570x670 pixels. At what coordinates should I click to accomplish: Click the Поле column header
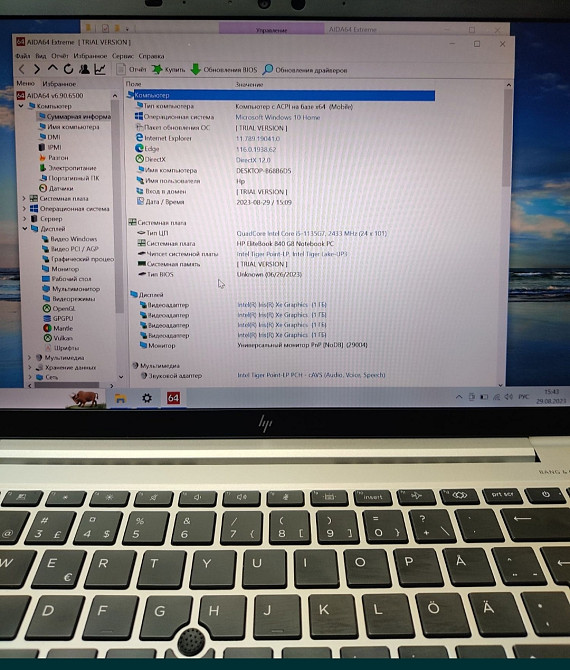pyautogui.click(x=134, y=84)
